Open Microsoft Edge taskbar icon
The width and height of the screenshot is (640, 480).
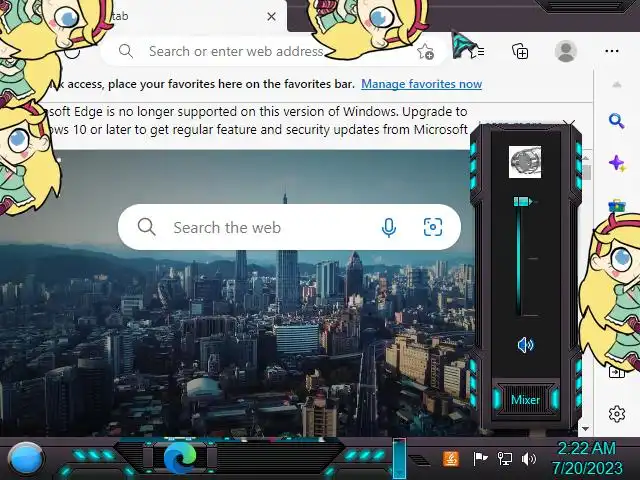[x=180, y=458]
